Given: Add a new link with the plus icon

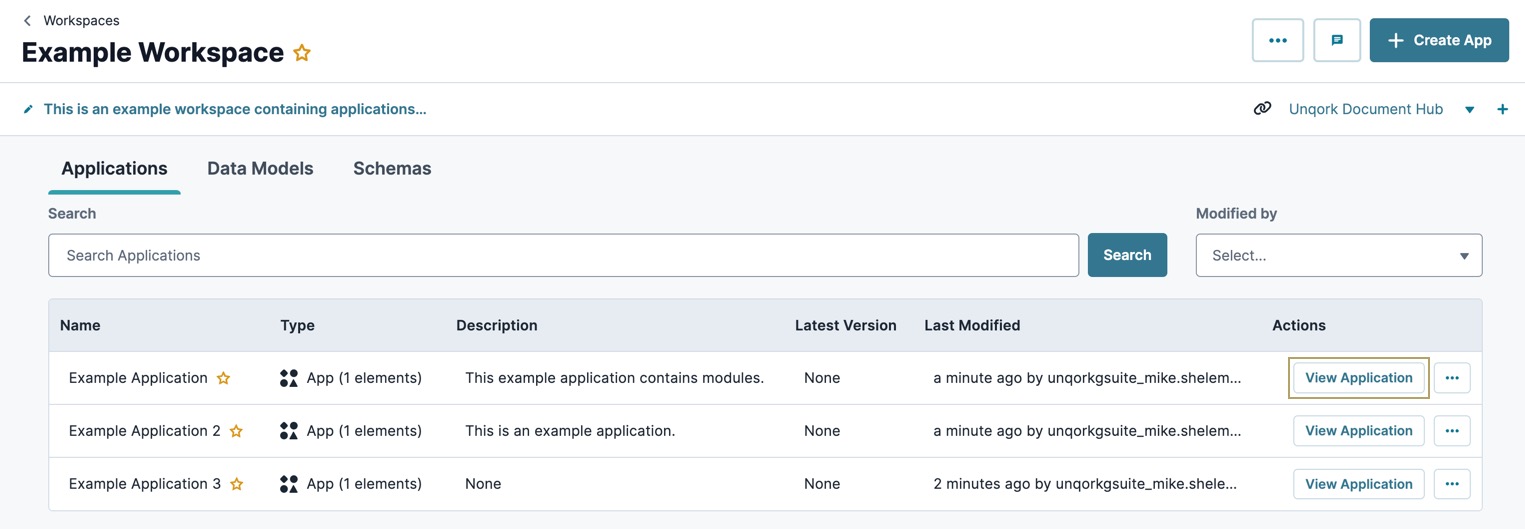Looking at the screenshot, I should point(1502,109).
